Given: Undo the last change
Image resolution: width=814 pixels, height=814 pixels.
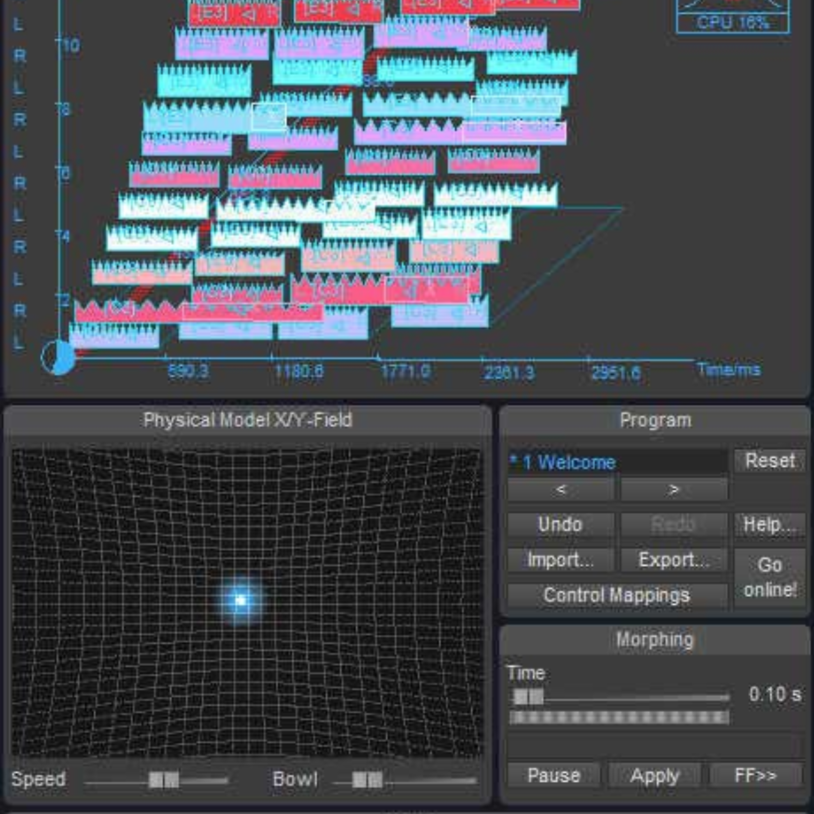Looking at the screenshot, I should click(560, 525).
